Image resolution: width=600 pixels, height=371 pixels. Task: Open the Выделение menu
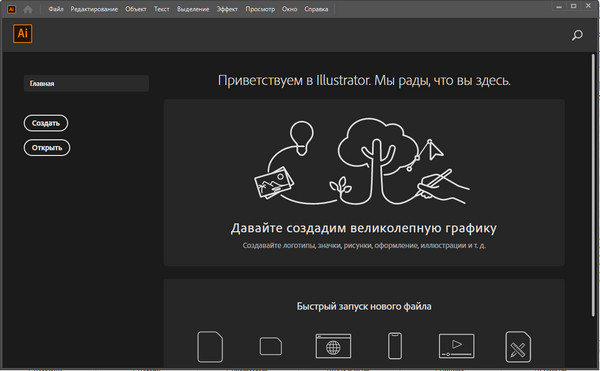[x=193, y=9]
